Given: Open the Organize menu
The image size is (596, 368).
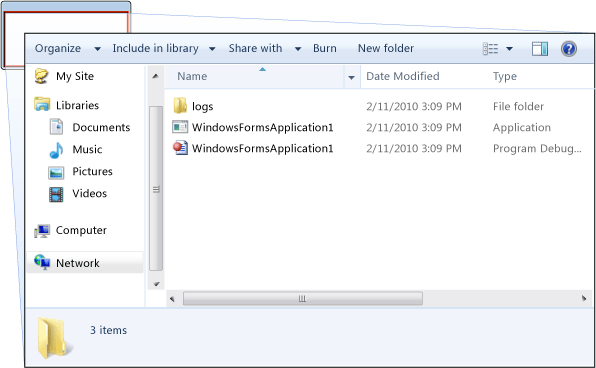Looking at the screenshot, I should click(x=68, y=48).
